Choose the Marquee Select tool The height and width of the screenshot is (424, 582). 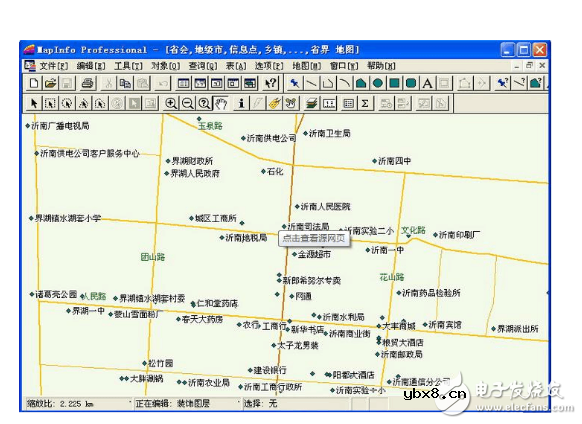(x=50, y=104)
